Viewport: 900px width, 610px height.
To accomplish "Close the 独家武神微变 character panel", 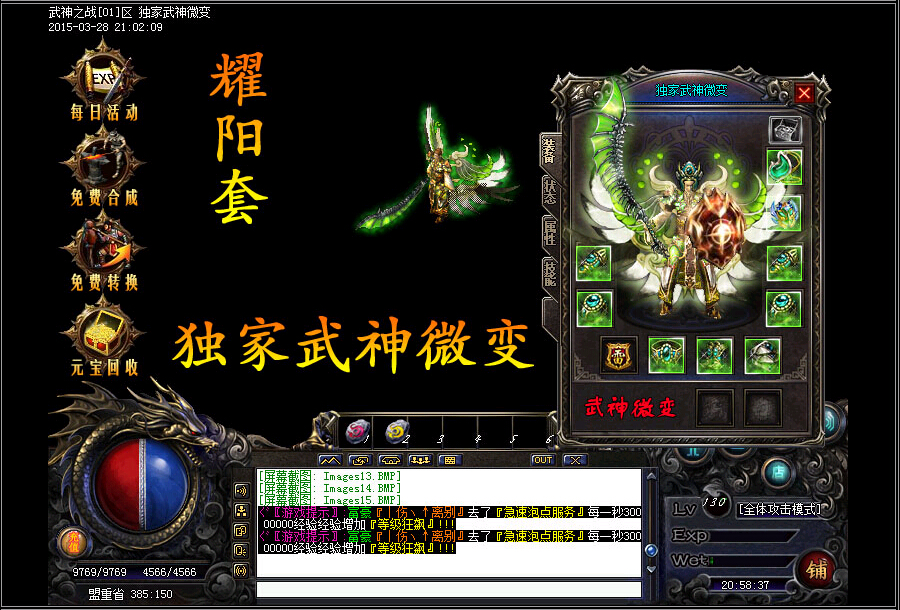I will (804, 93).
